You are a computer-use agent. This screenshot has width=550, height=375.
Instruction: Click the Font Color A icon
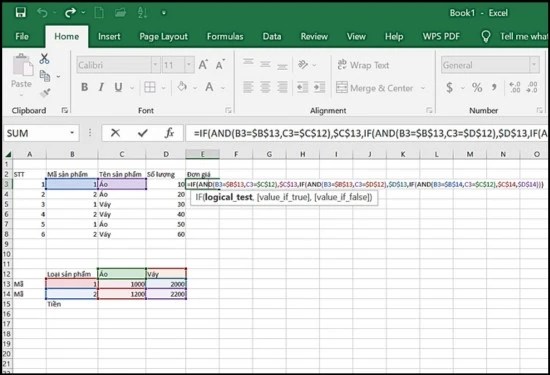(x=209, y=87)
